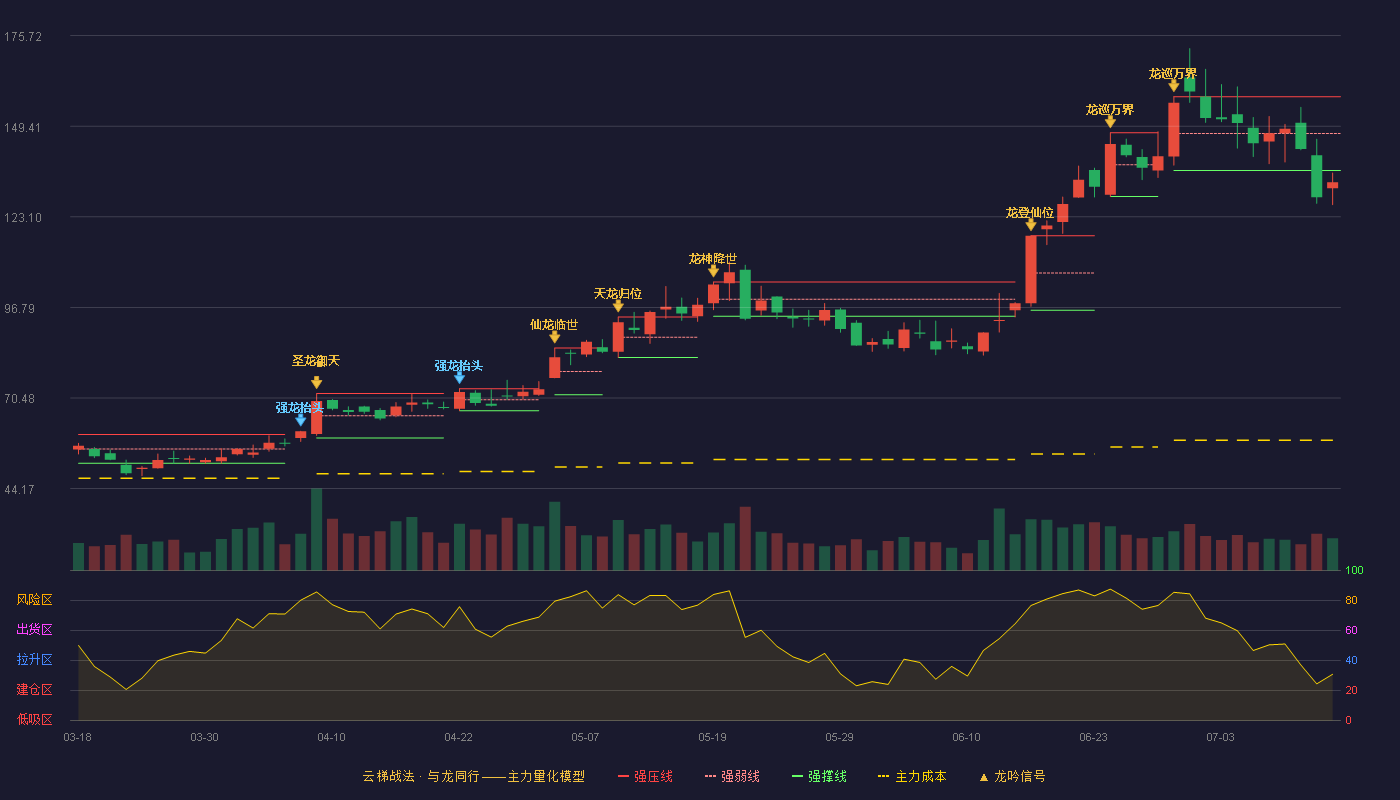Toggle the 强压线 legend entry
The width and height of the screenshot is (1400, 800).
(x=645, y=776)
